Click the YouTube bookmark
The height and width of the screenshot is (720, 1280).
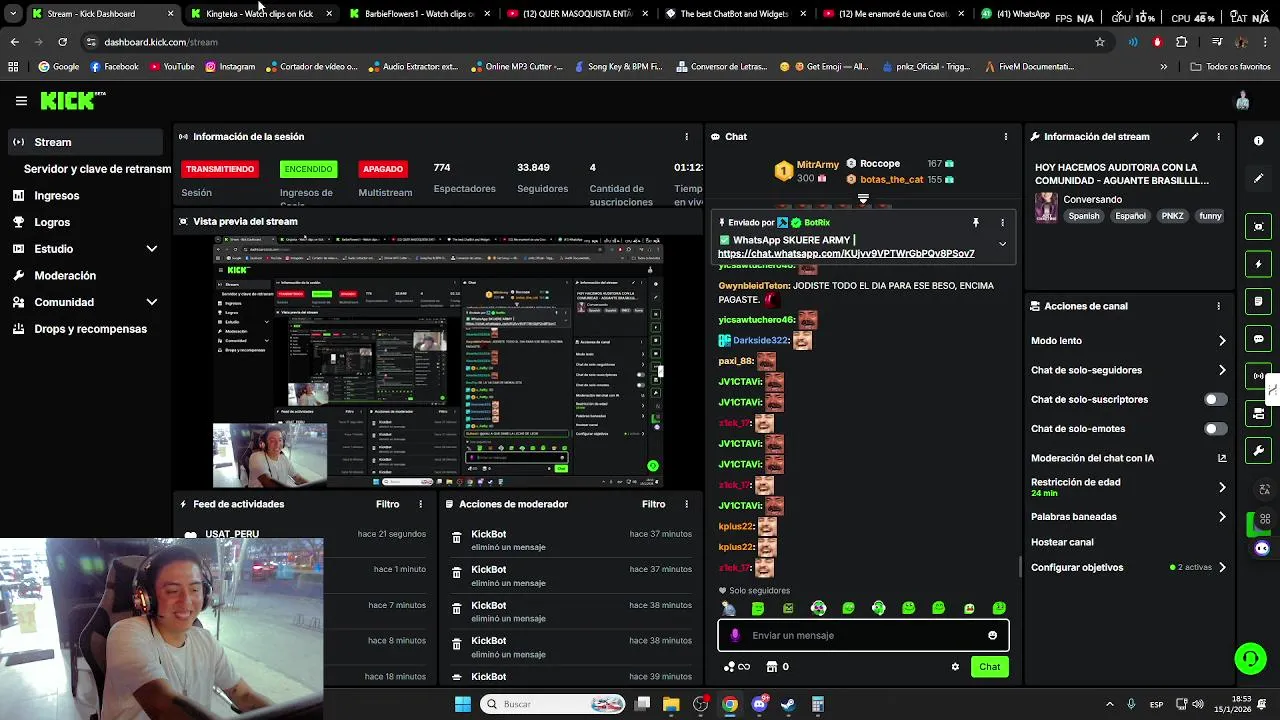(172, 67)
